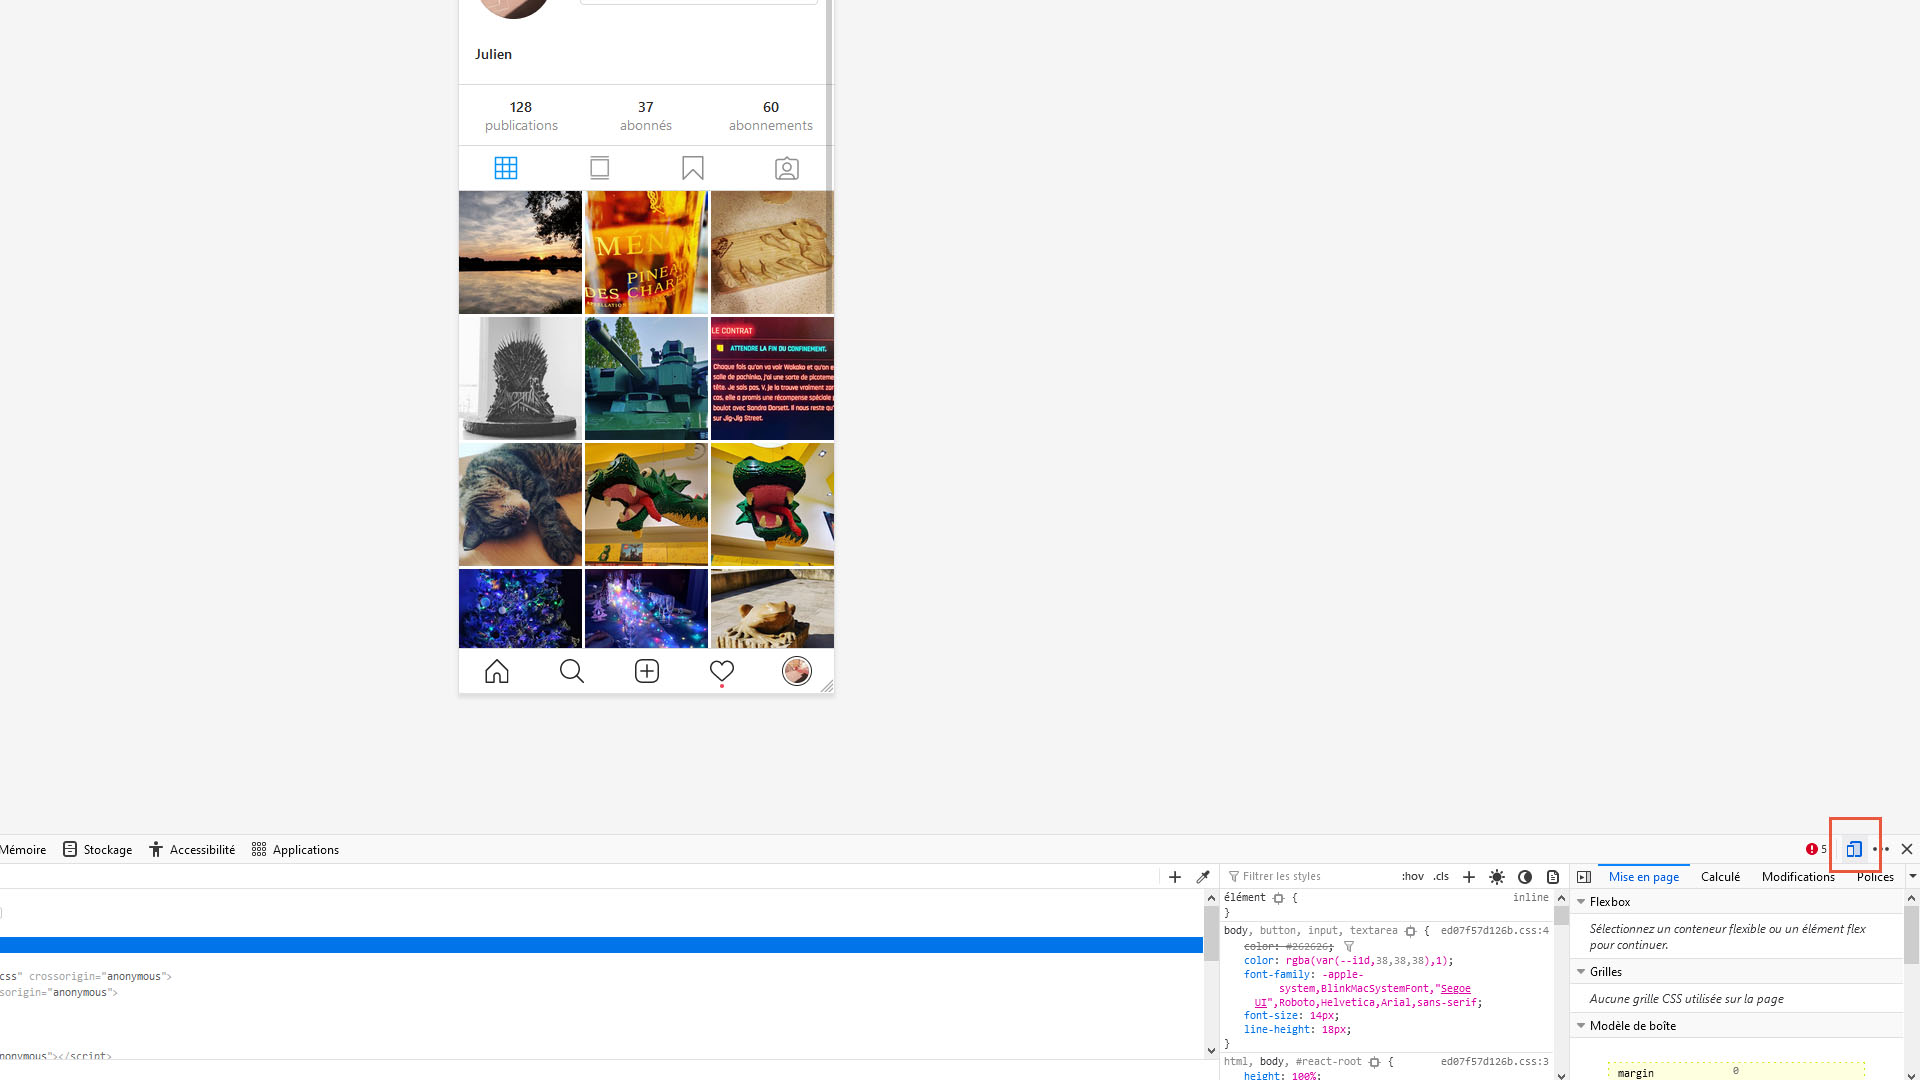Select the Modifications tab
1920x1080 pixels.
(x=1798, y=877)
